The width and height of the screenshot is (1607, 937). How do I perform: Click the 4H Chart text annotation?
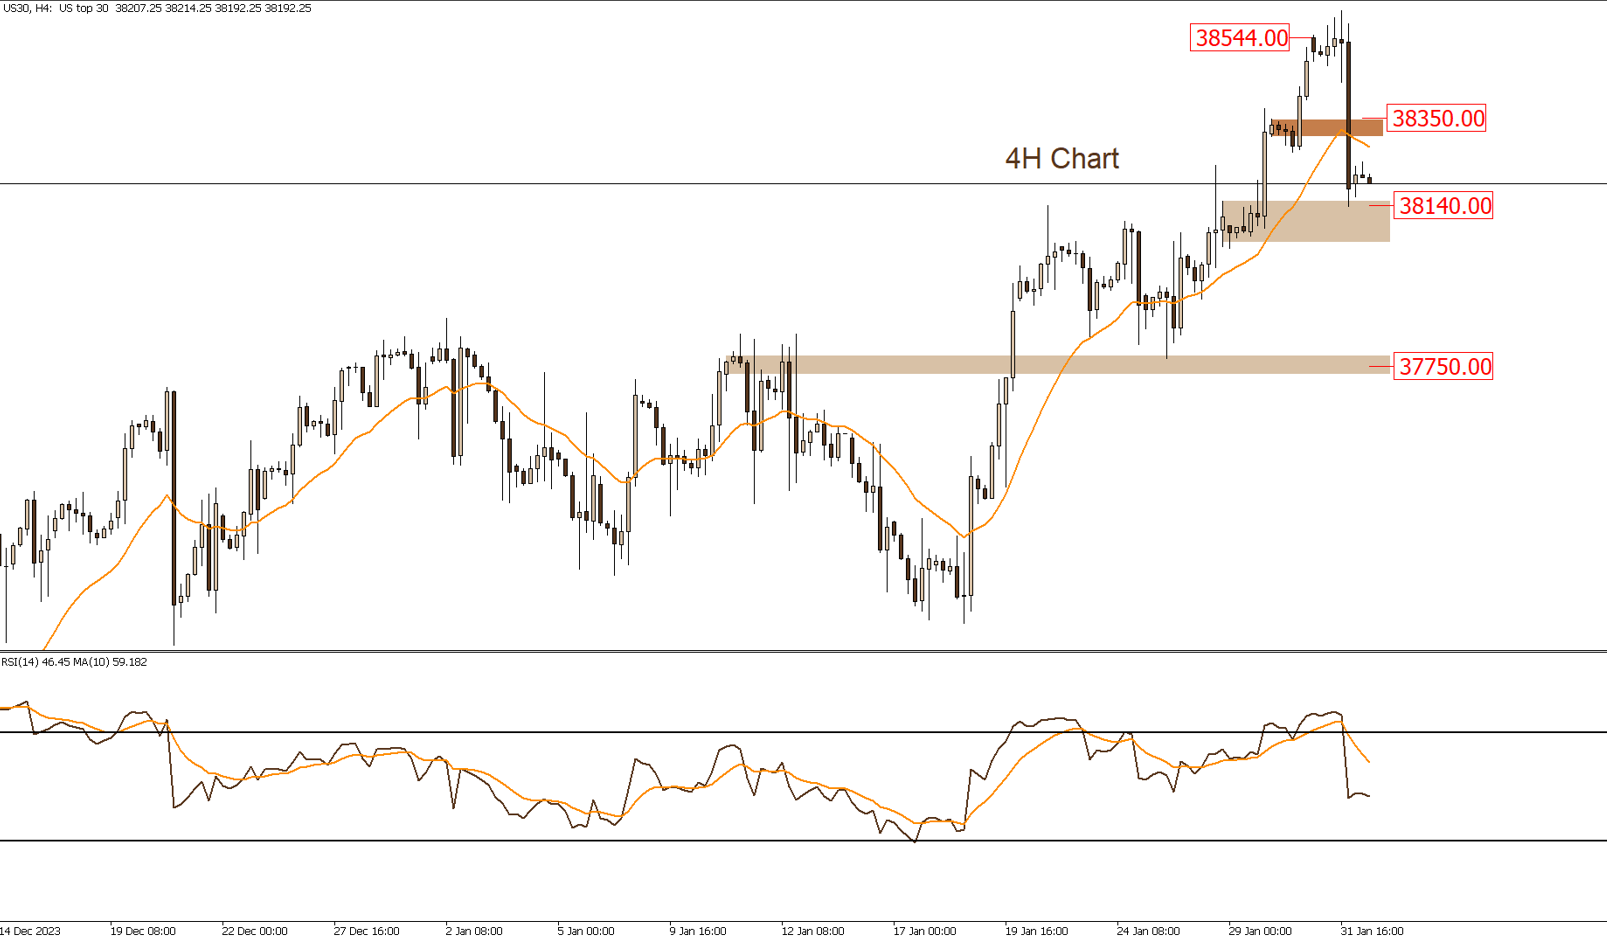[x=1061, y=159]
